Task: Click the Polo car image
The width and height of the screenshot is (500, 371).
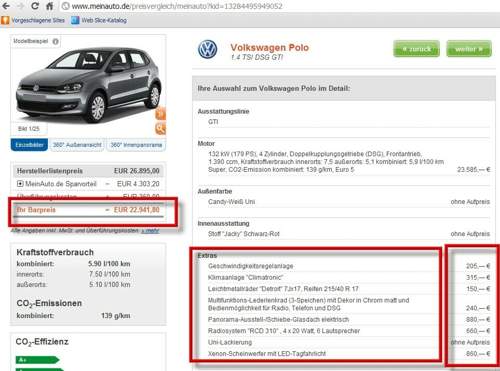Action: 88,85
